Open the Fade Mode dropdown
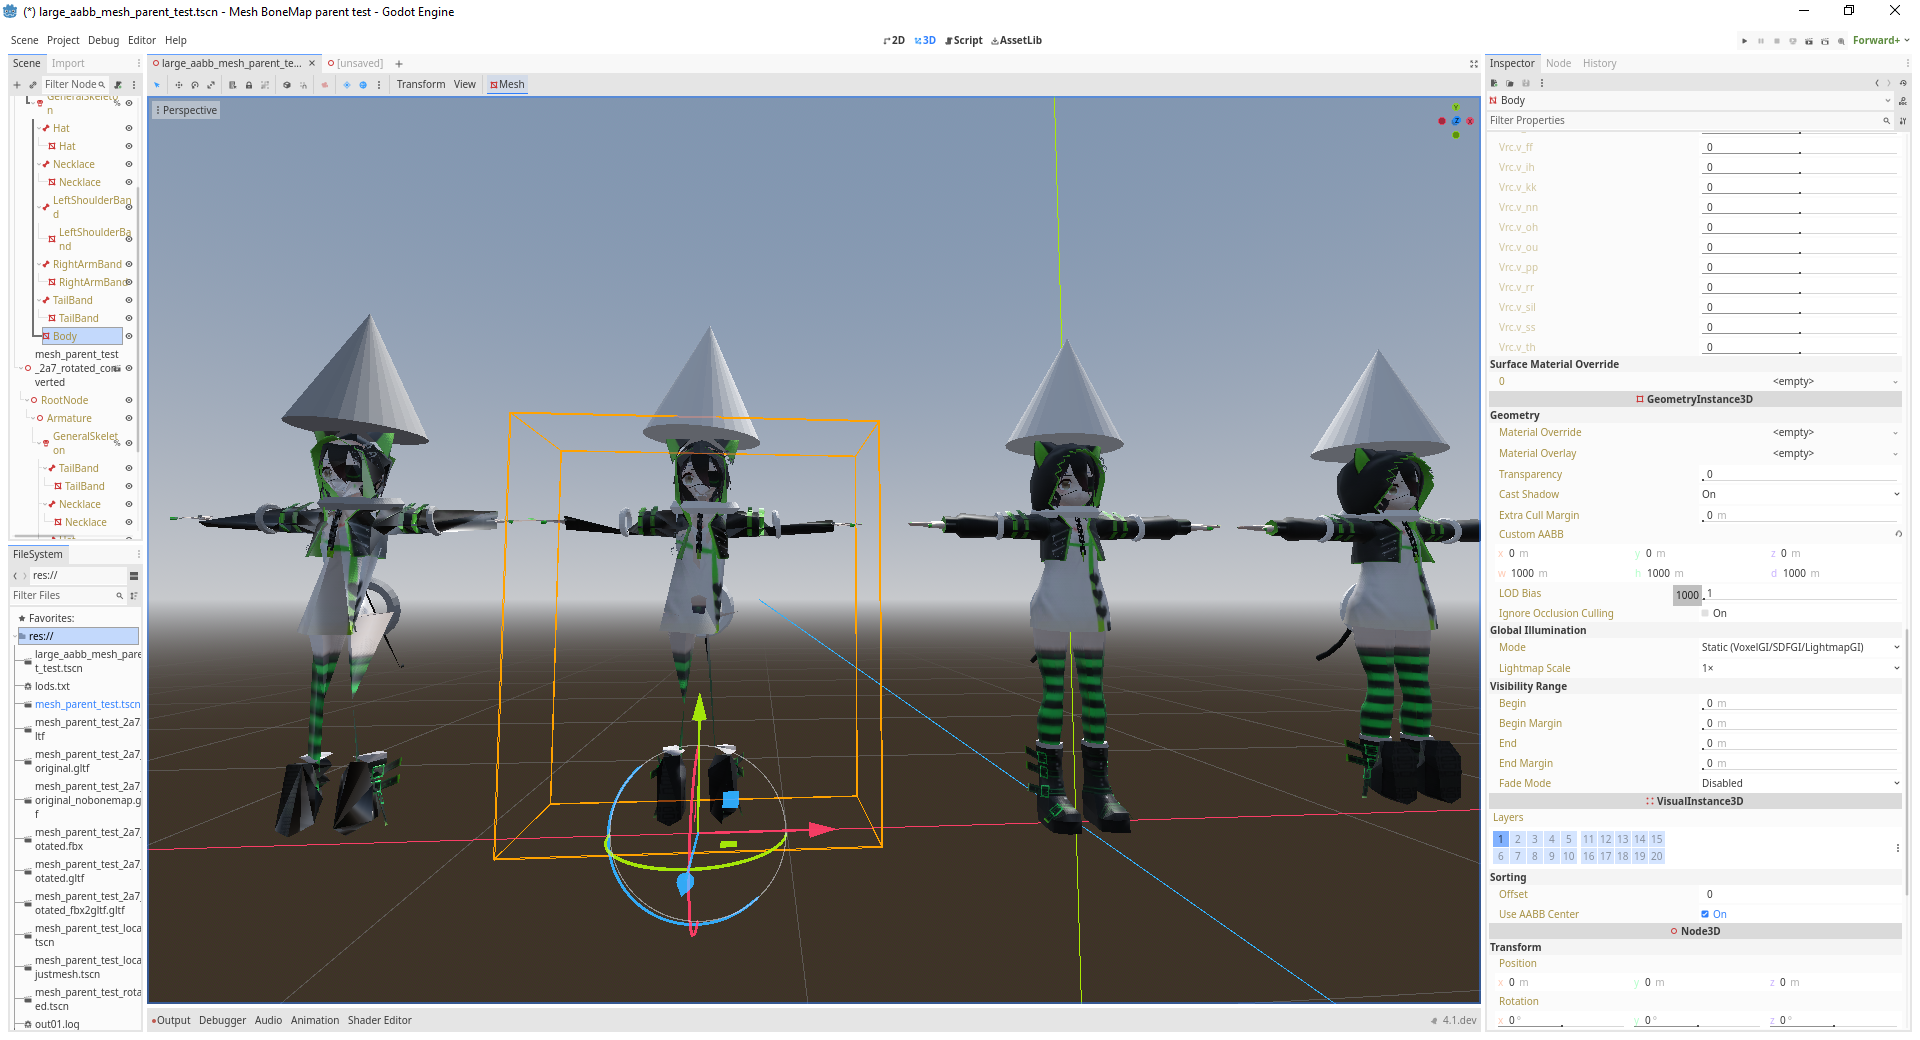This screenshot has height=1040, width=1920. 1798,783
